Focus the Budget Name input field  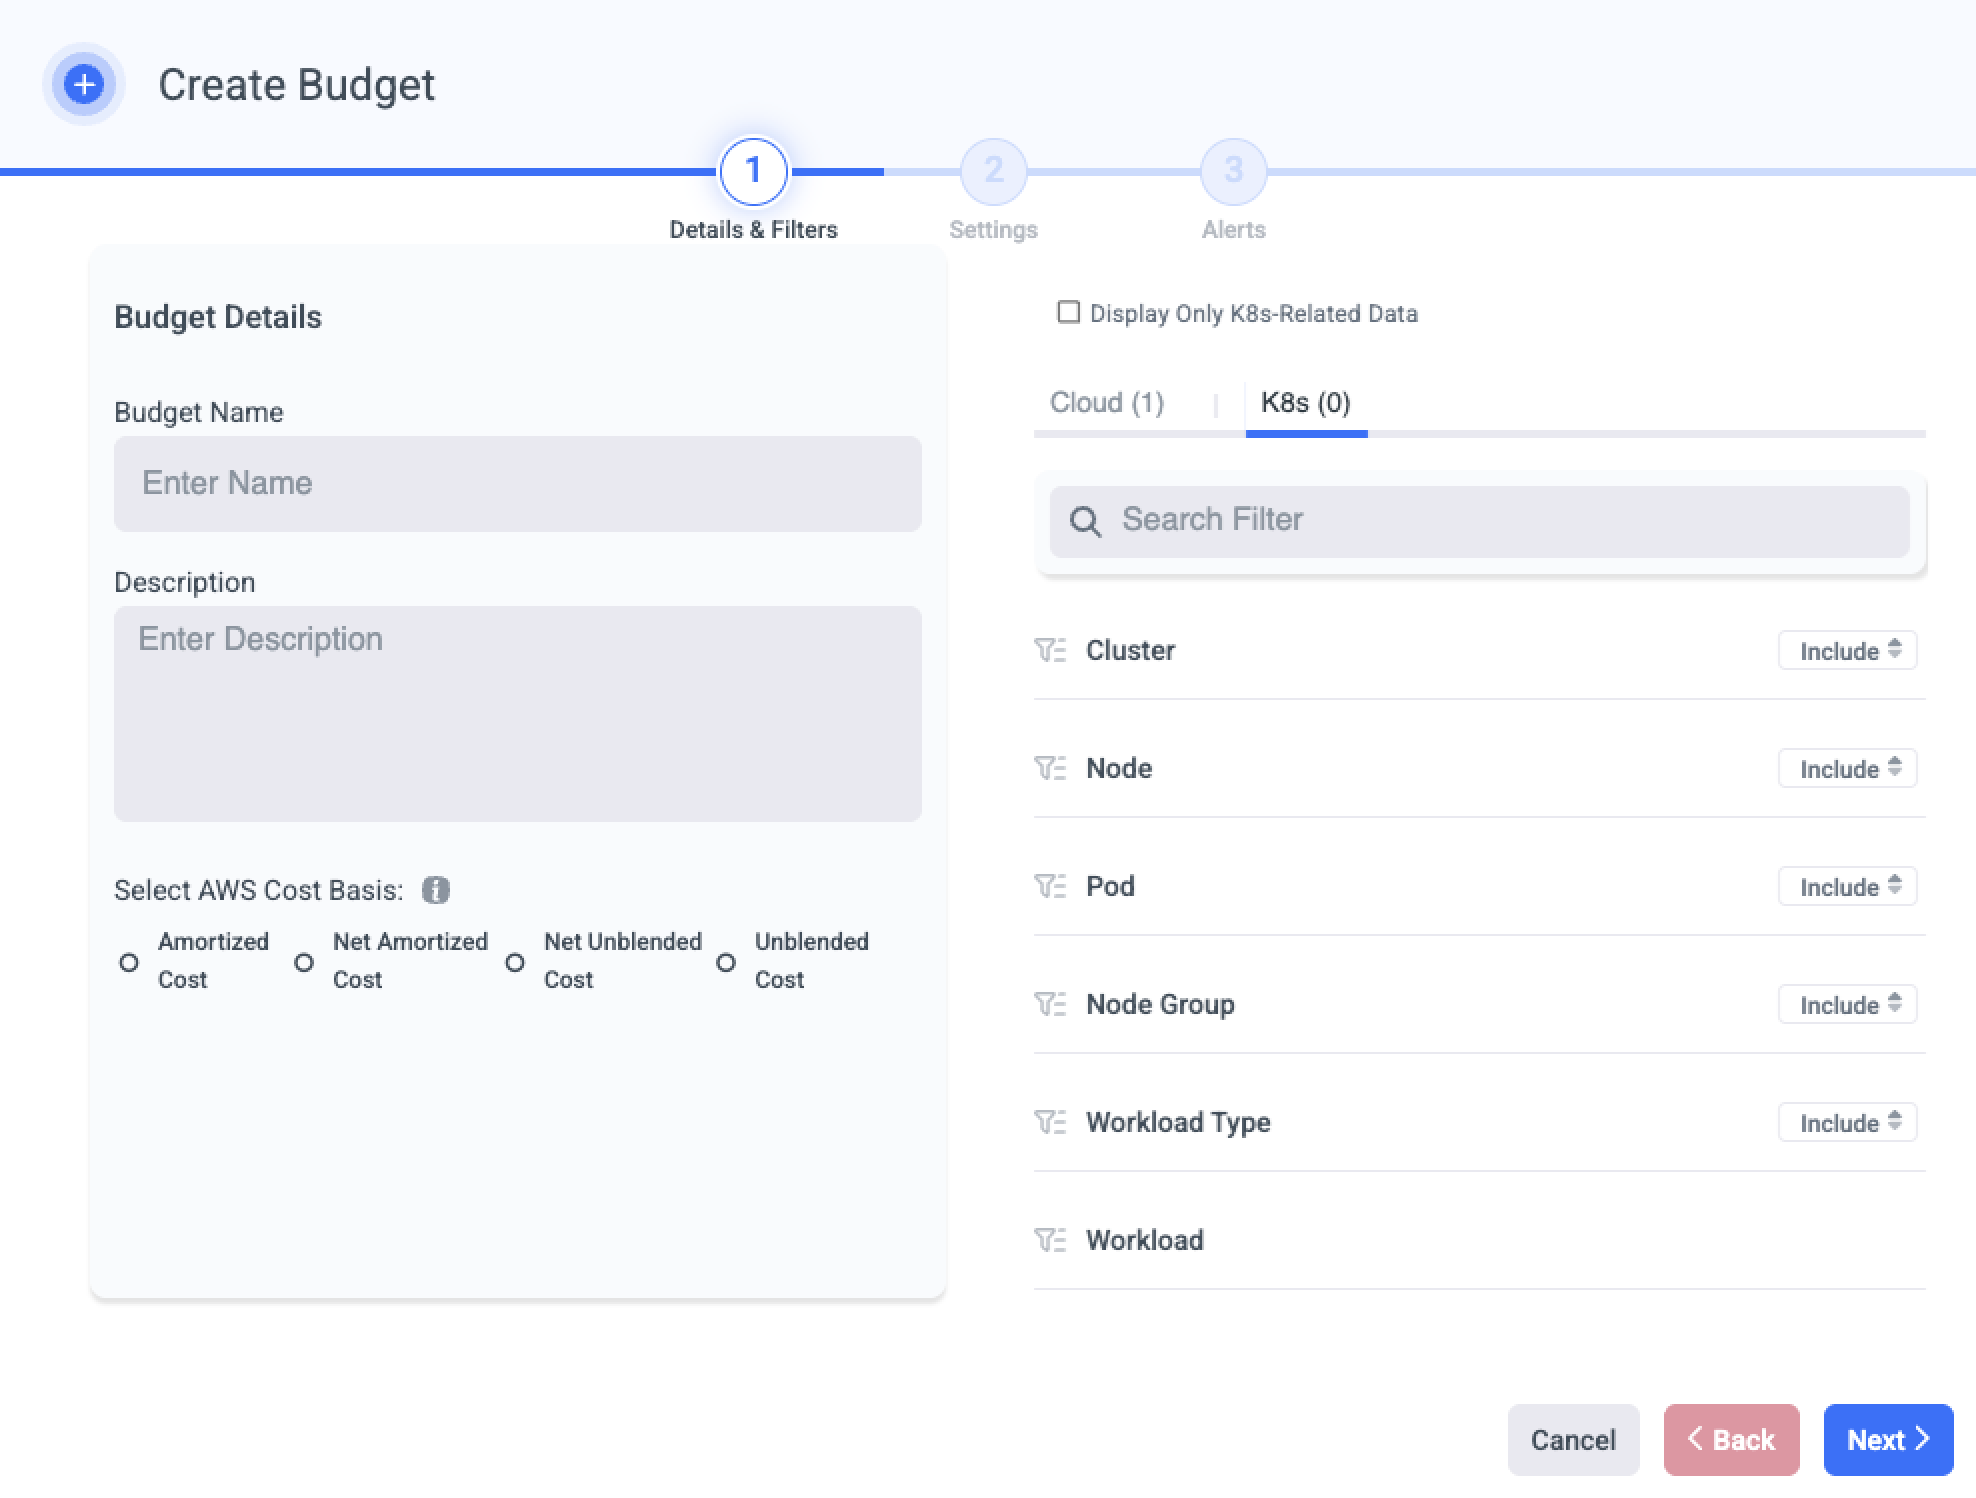click(x=517, y=483)
